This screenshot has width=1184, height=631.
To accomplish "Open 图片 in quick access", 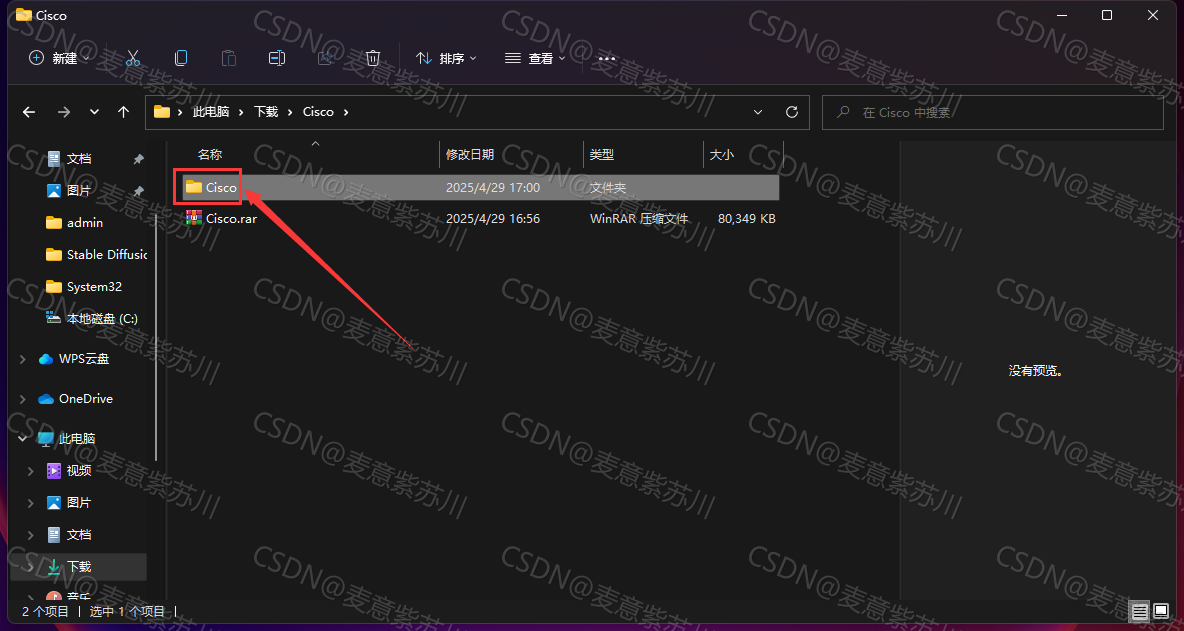I will [79, 191].
